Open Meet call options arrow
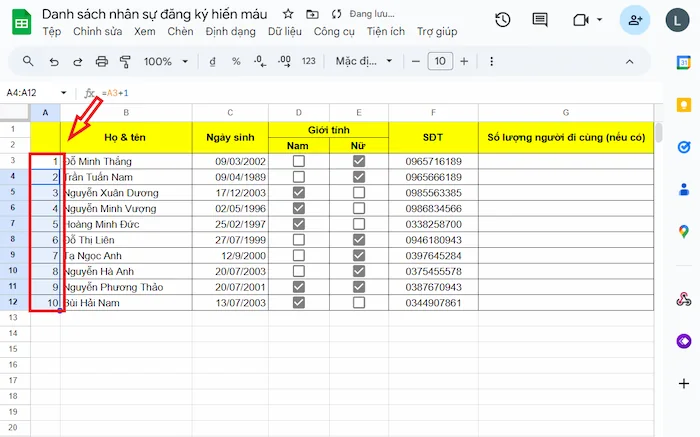The width and height of the screenshot is (700, 437). (x=600, y=20)
